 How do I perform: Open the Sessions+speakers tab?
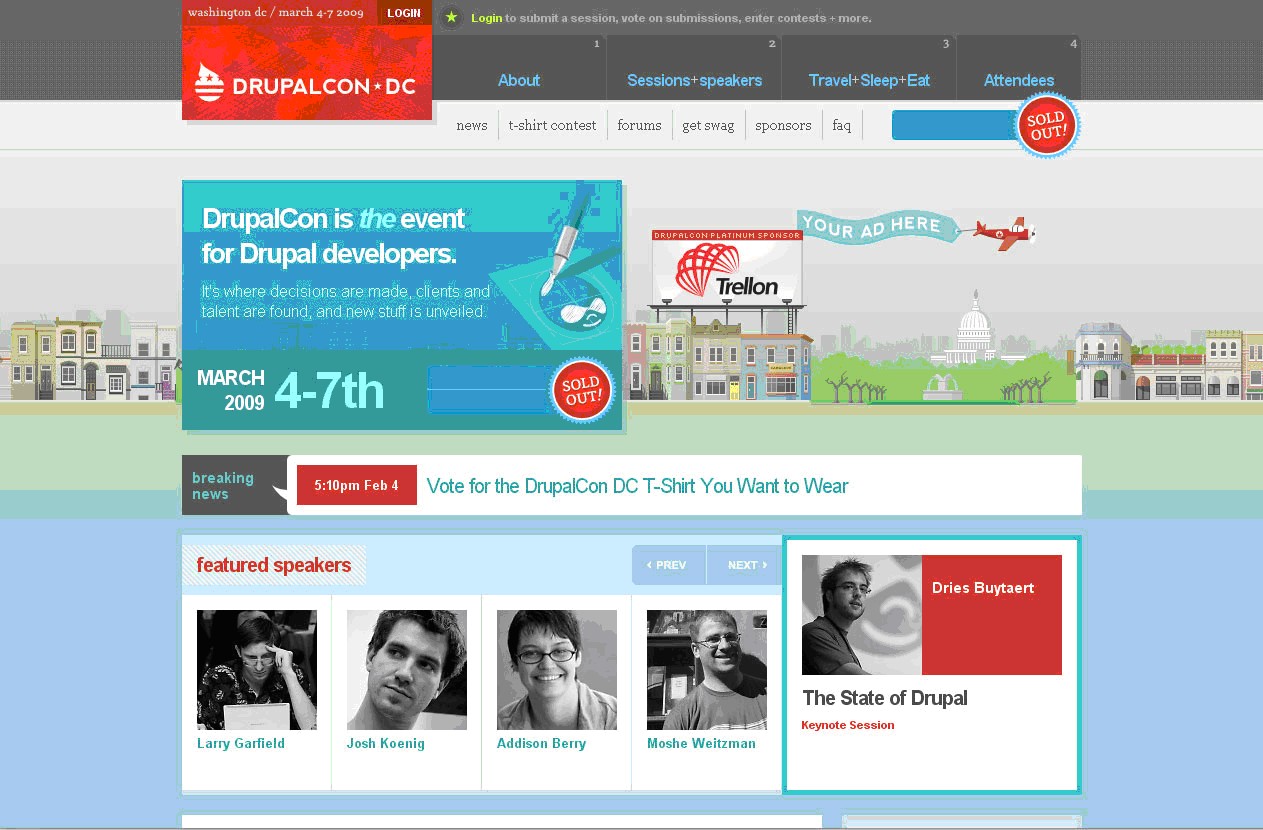(694, 80)
